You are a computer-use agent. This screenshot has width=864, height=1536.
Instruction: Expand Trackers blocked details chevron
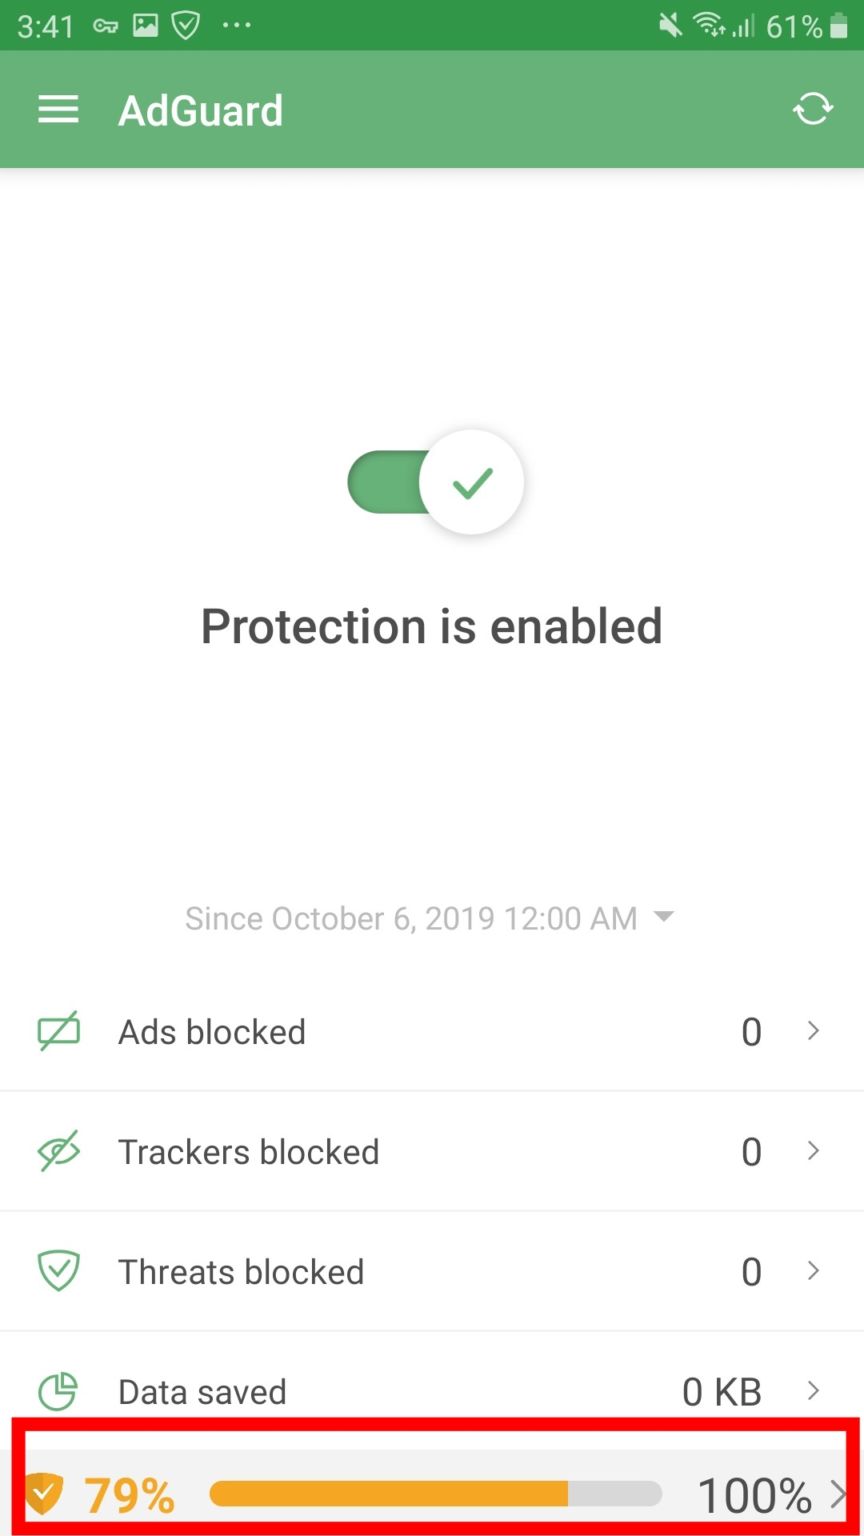click(813, 1151)
